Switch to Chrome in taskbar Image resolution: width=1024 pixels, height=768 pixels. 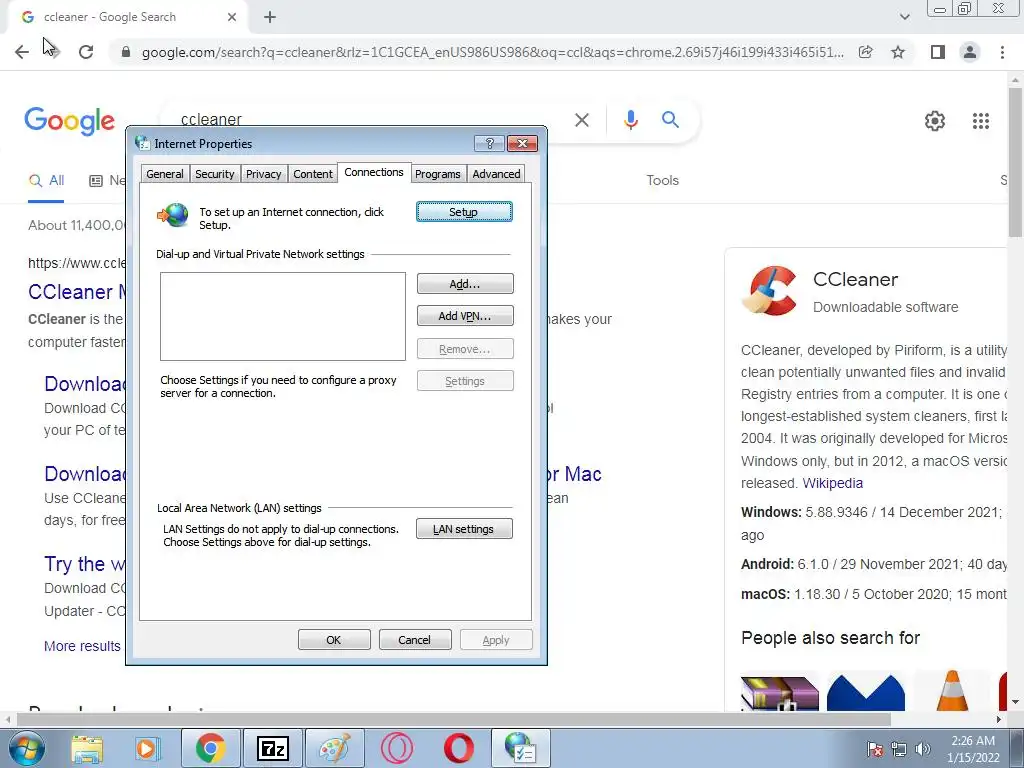pos(210,748)
